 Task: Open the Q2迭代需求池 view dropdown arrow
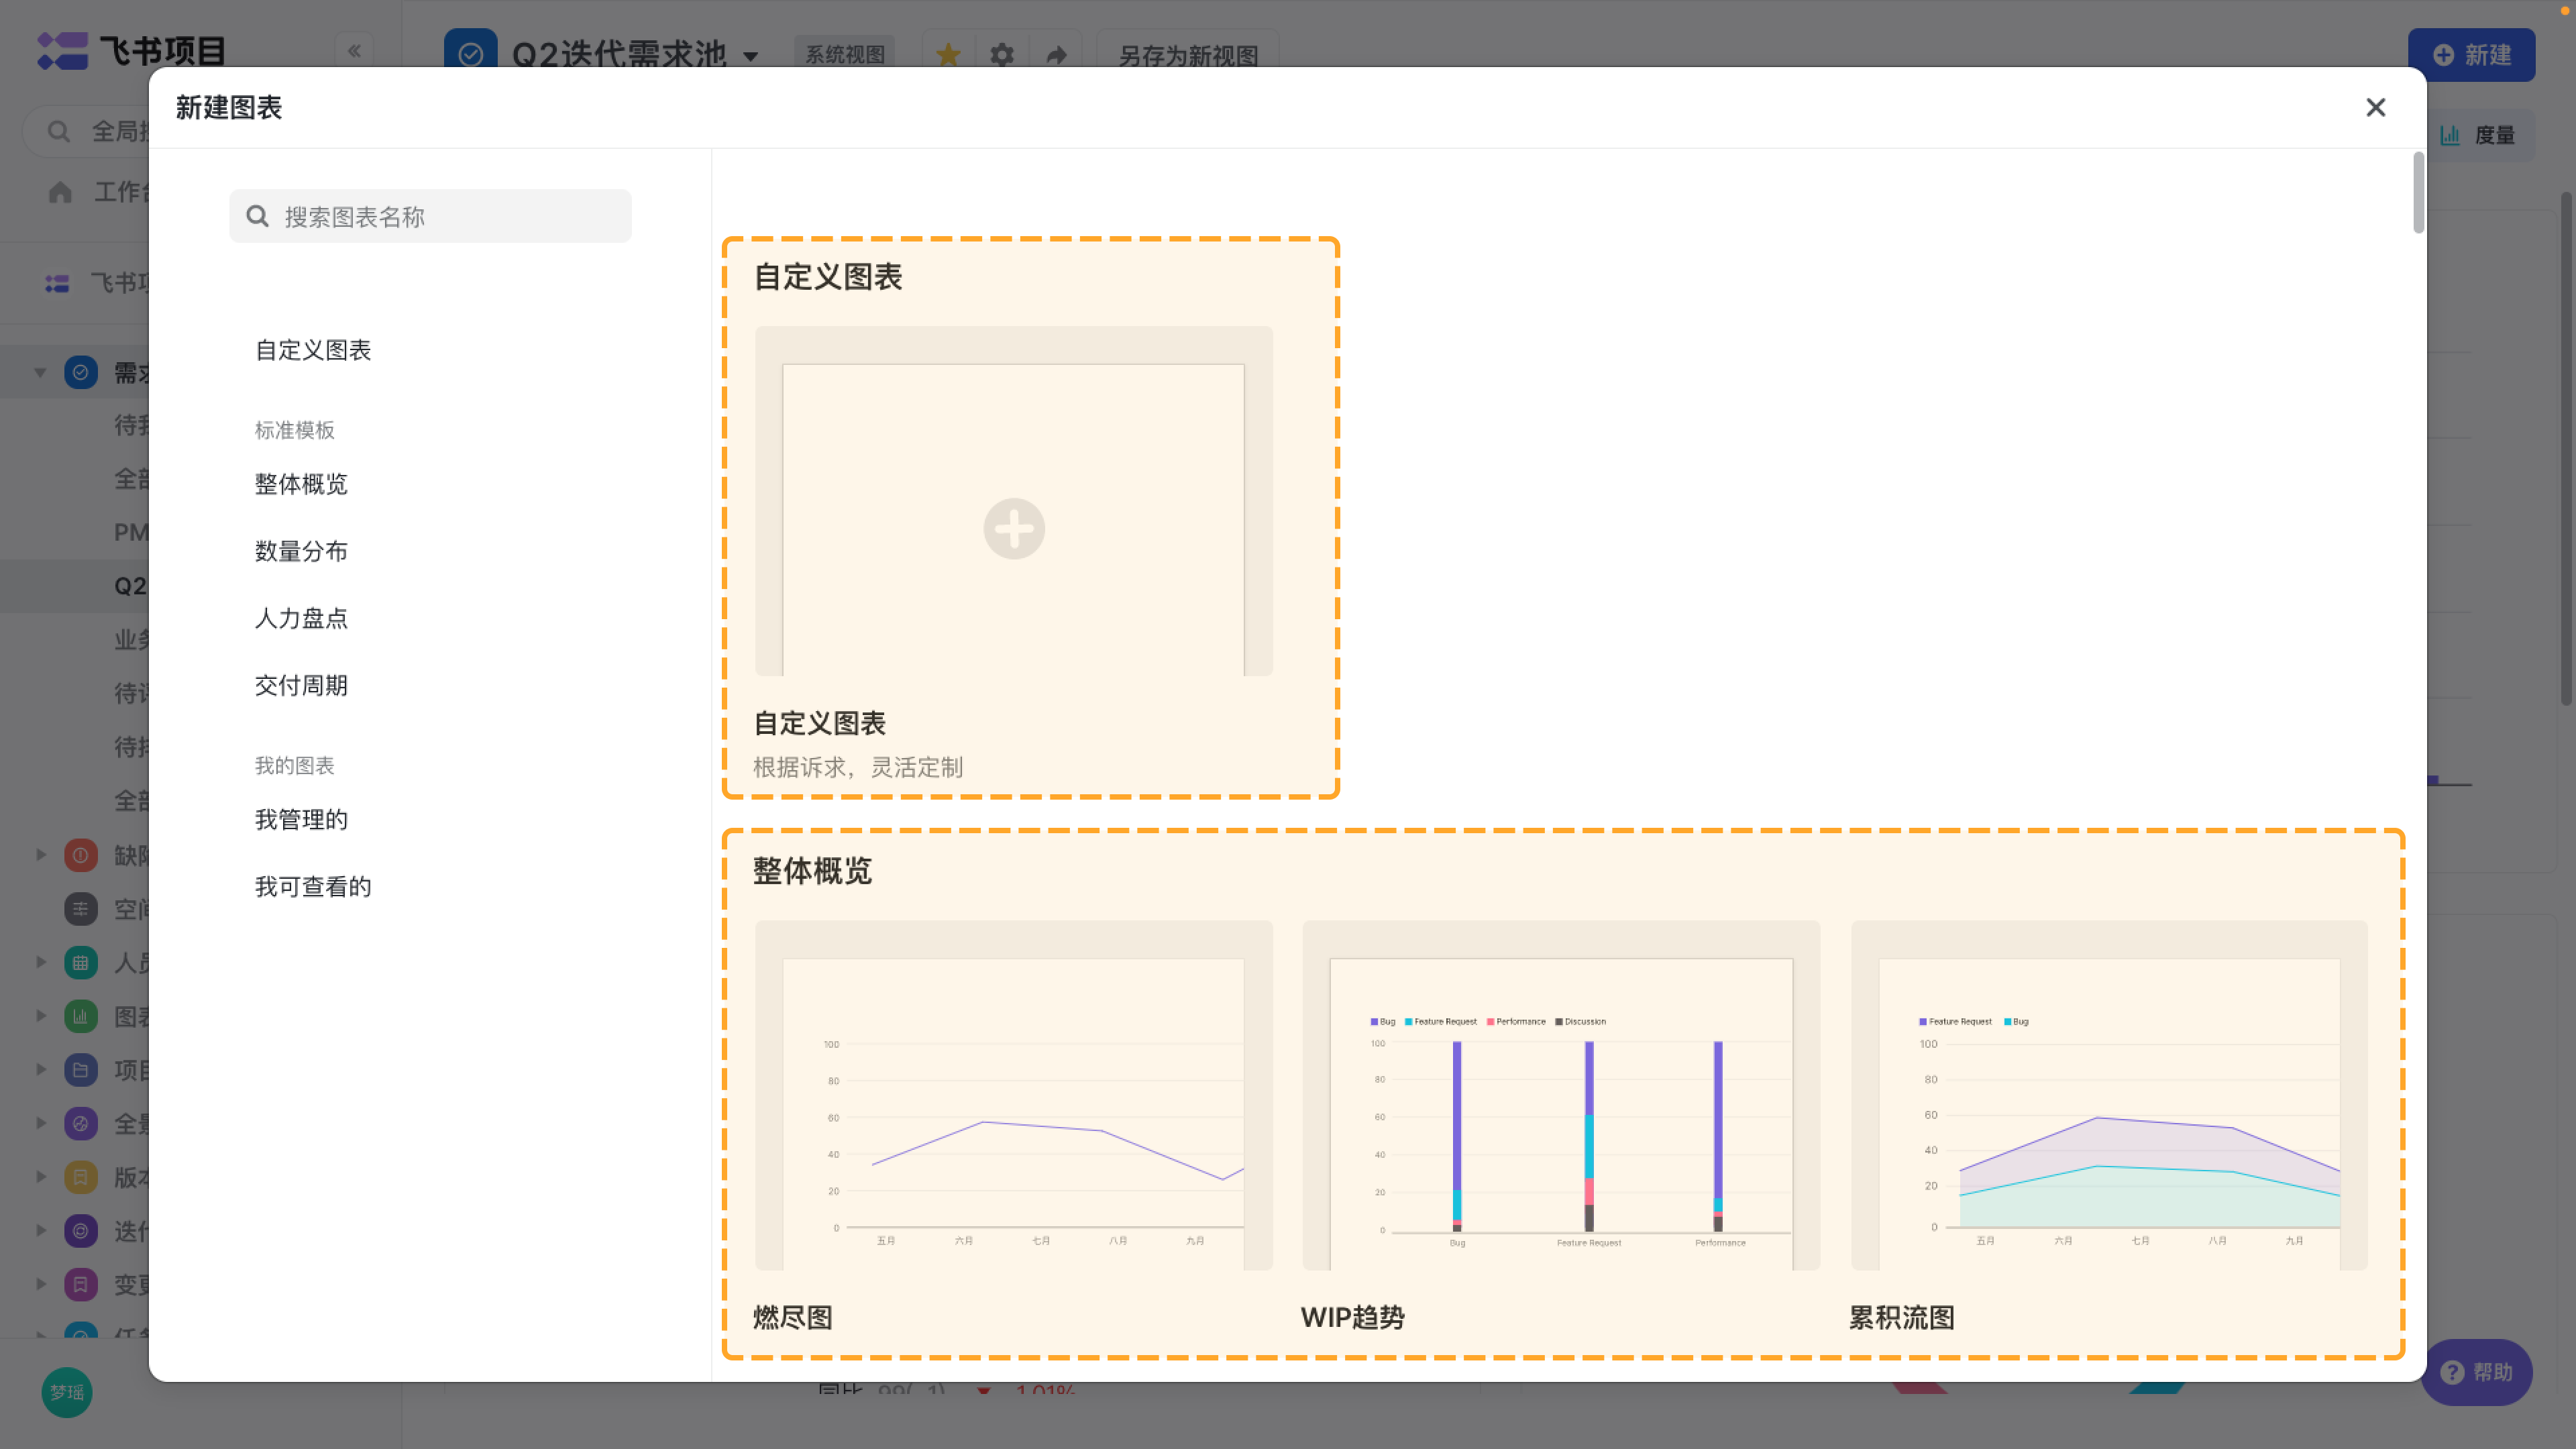[x=751, y=56]
